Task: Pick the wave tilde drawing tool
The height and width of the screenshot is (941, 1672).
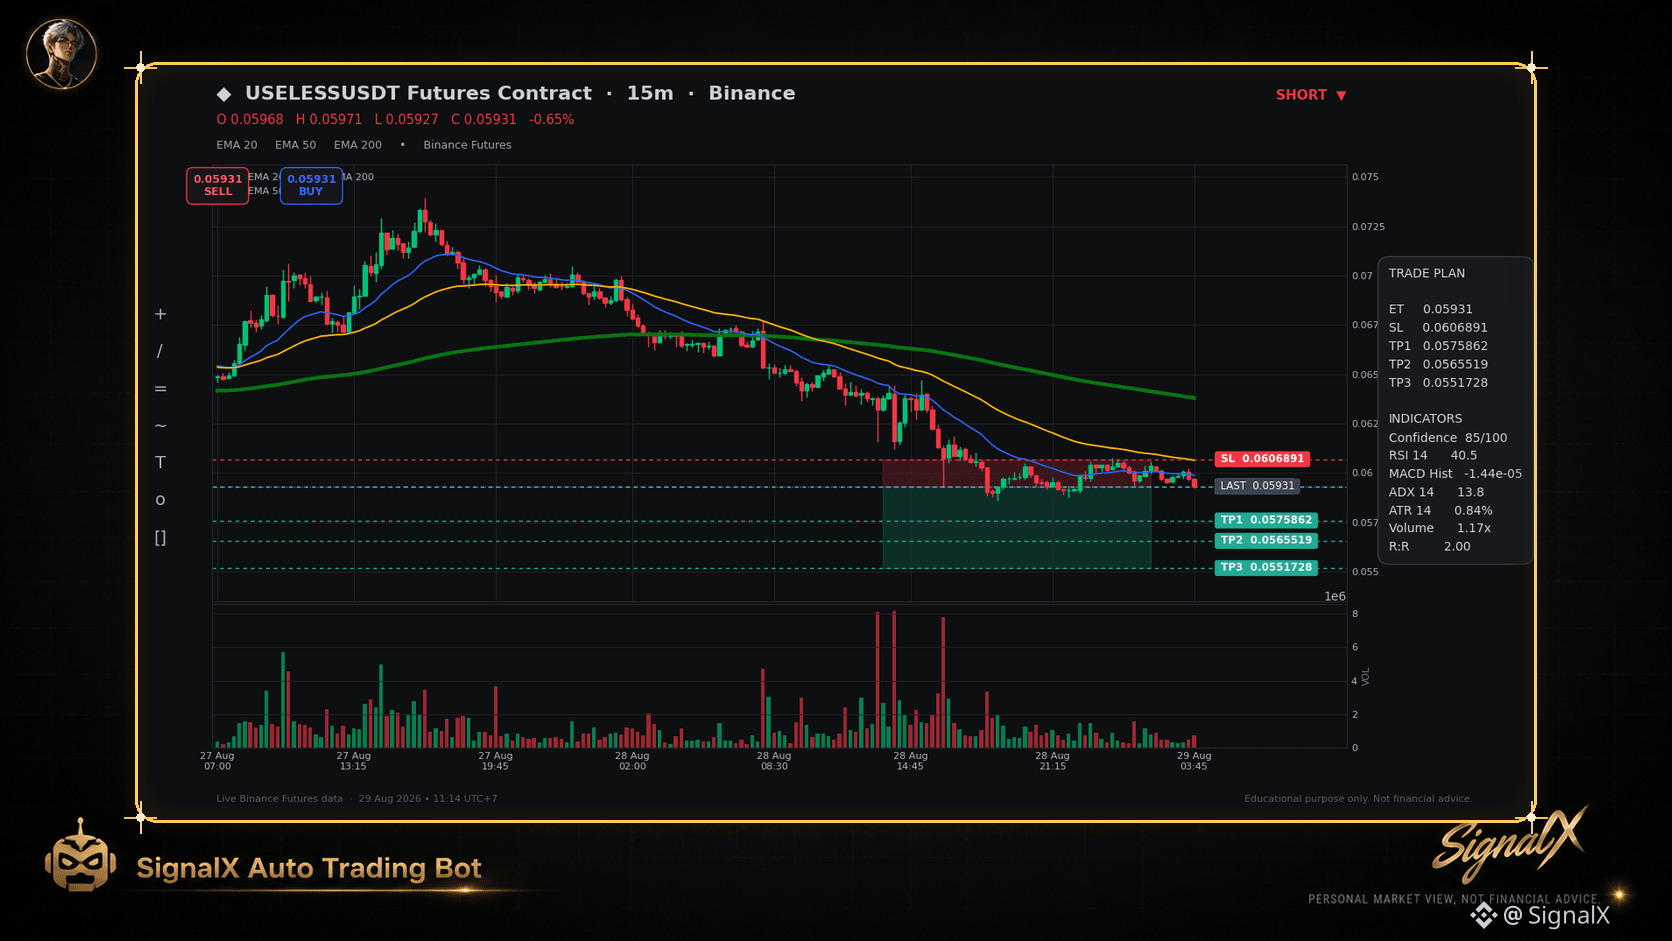Action: (160, 426)
